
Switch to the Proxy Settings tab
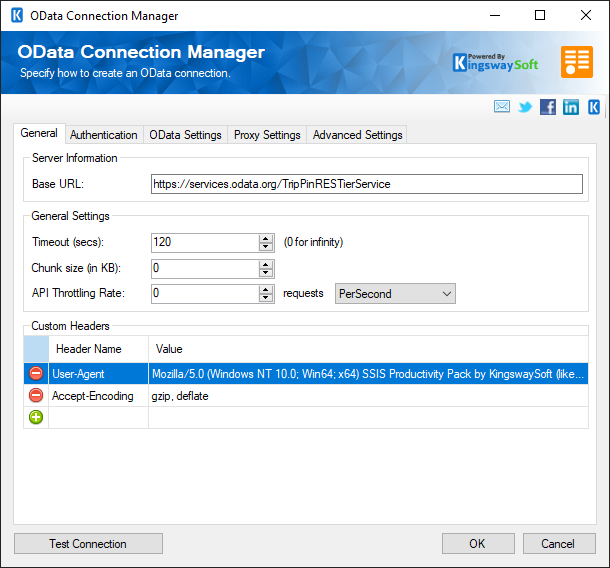[267, 135]
